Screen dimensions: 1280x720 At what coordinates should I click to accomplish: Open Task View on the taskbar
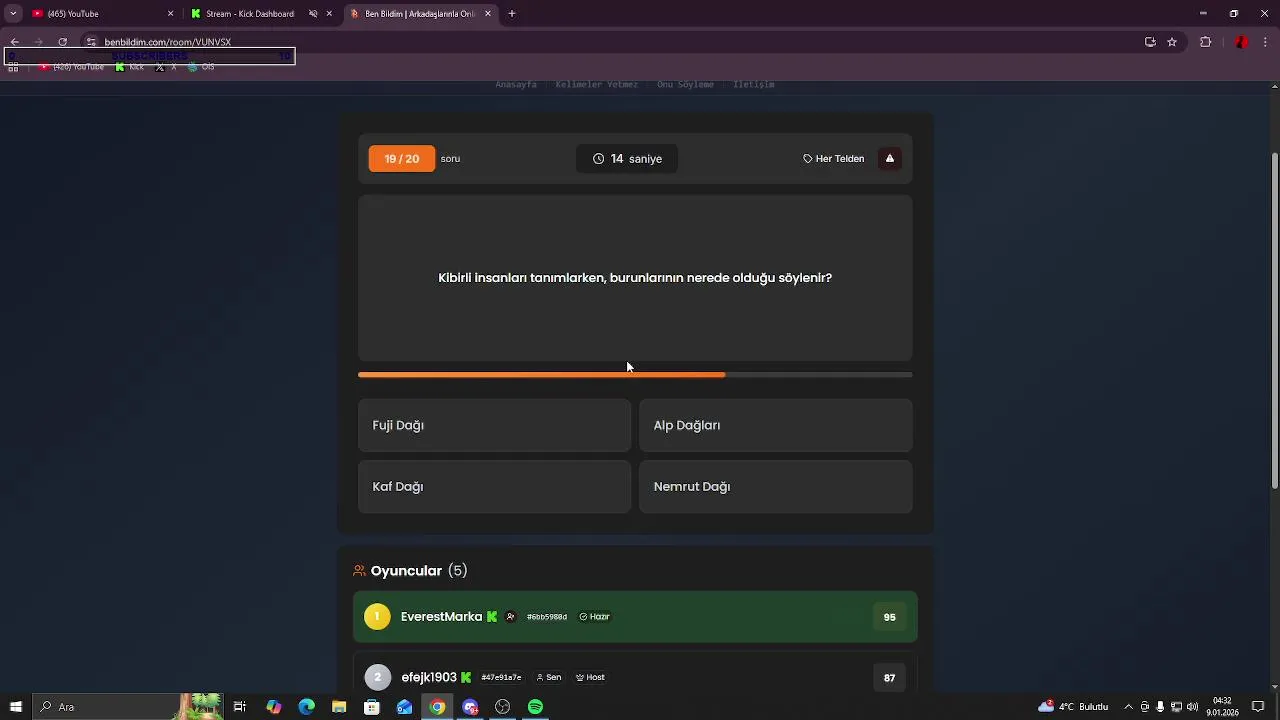click(x=240, y=707)
